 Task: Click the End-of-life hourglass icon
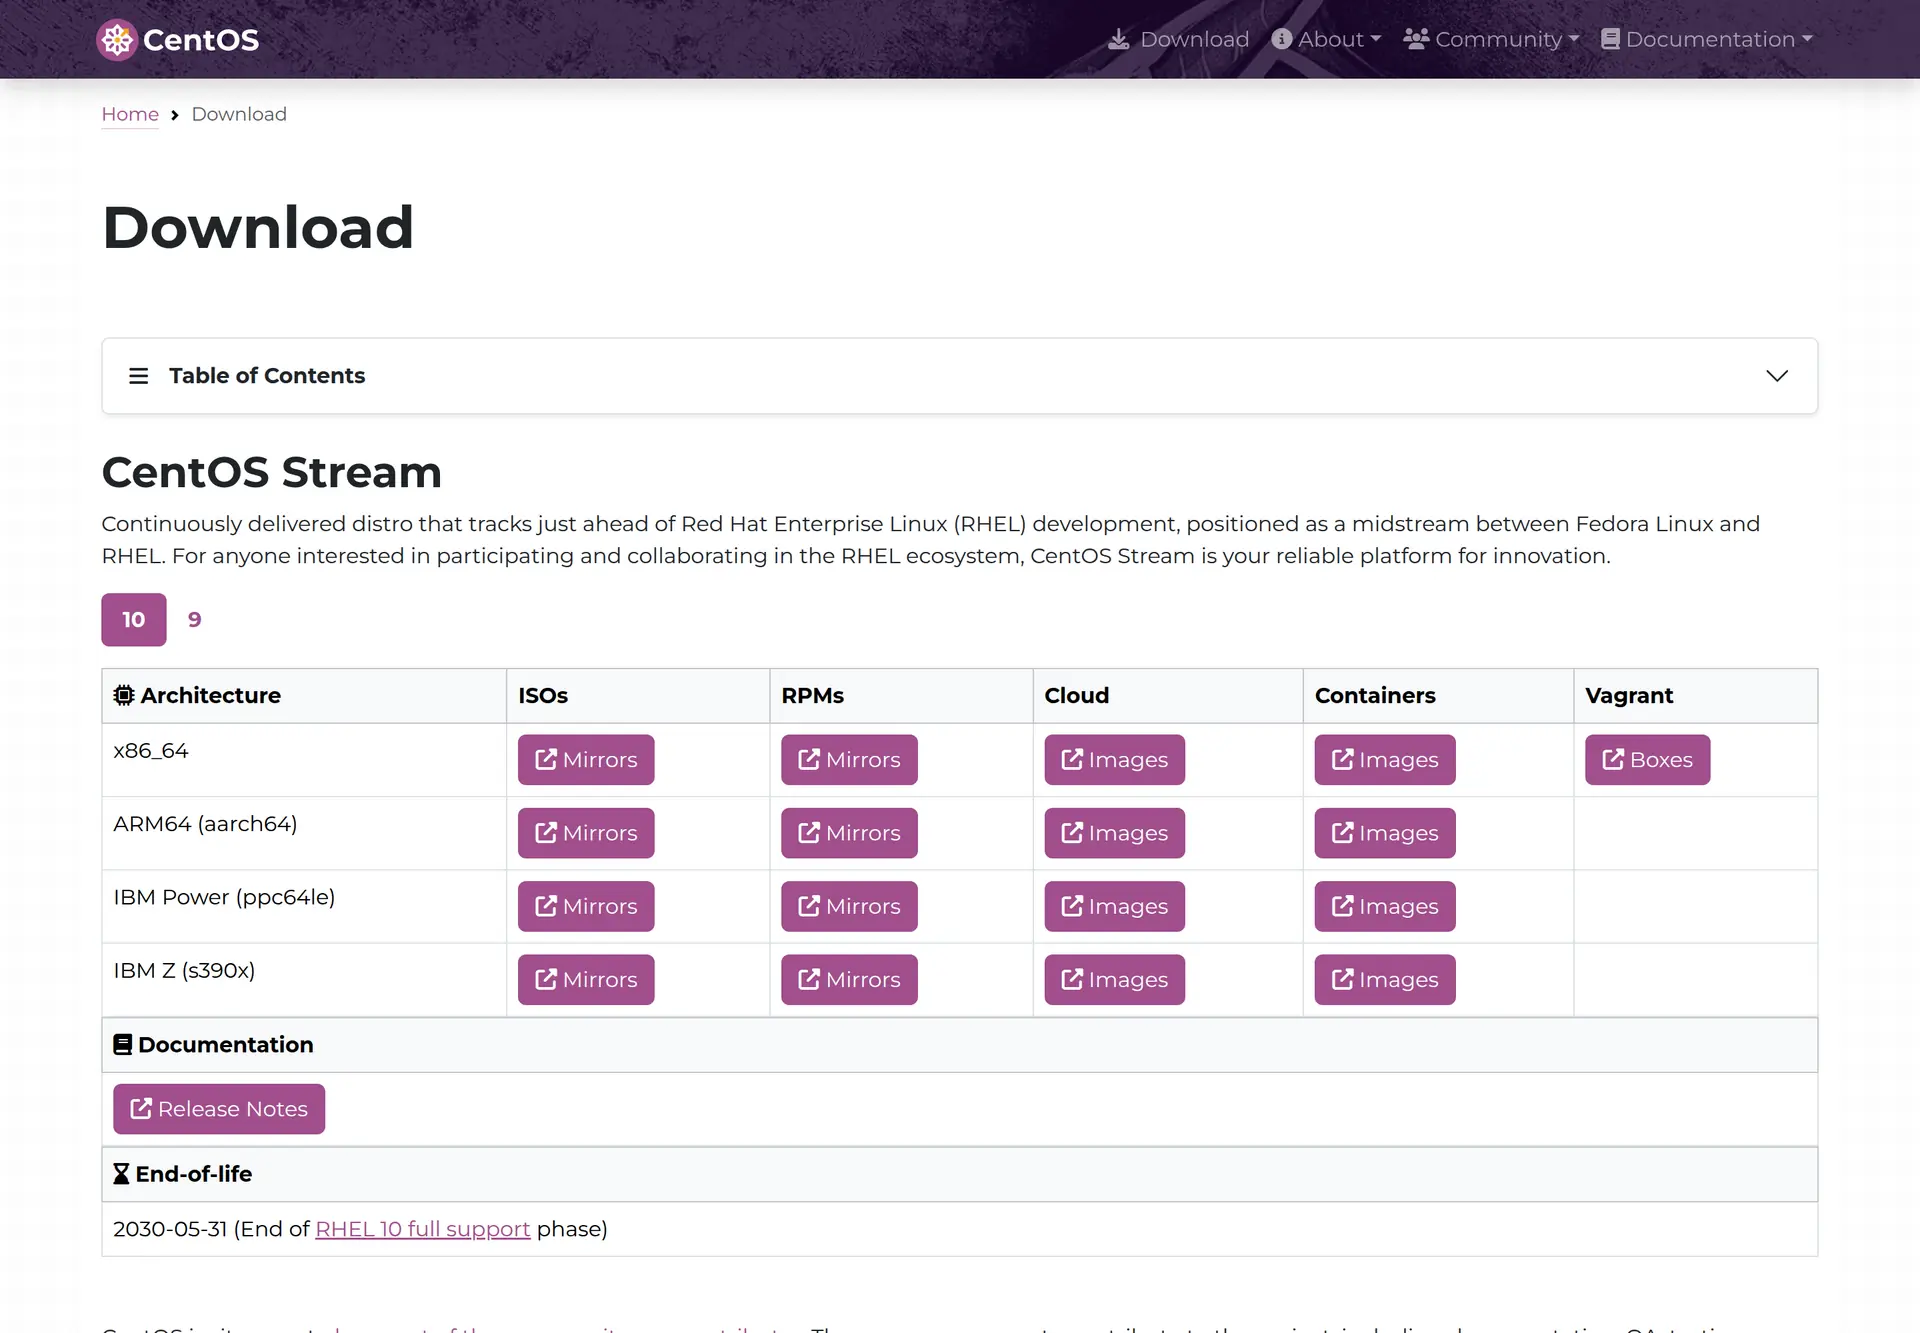121,1174
